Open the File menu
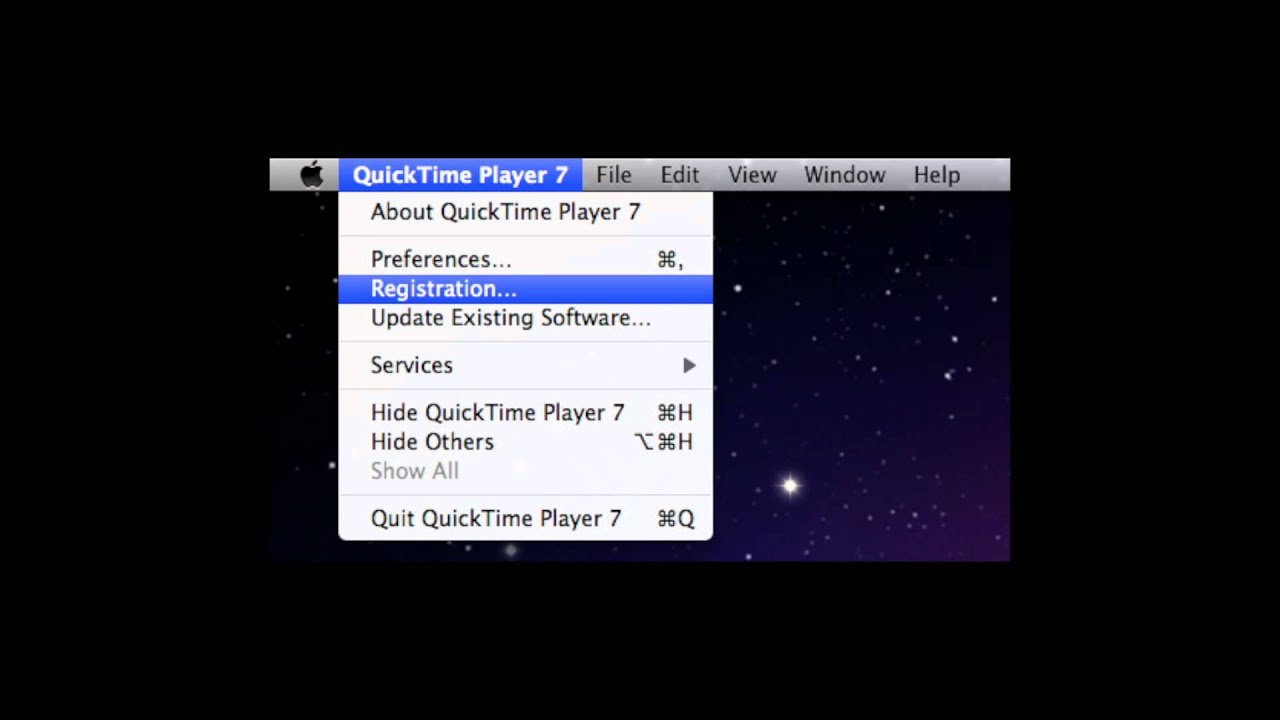This screenshot has height=720, width=1280. click(614, 175)
